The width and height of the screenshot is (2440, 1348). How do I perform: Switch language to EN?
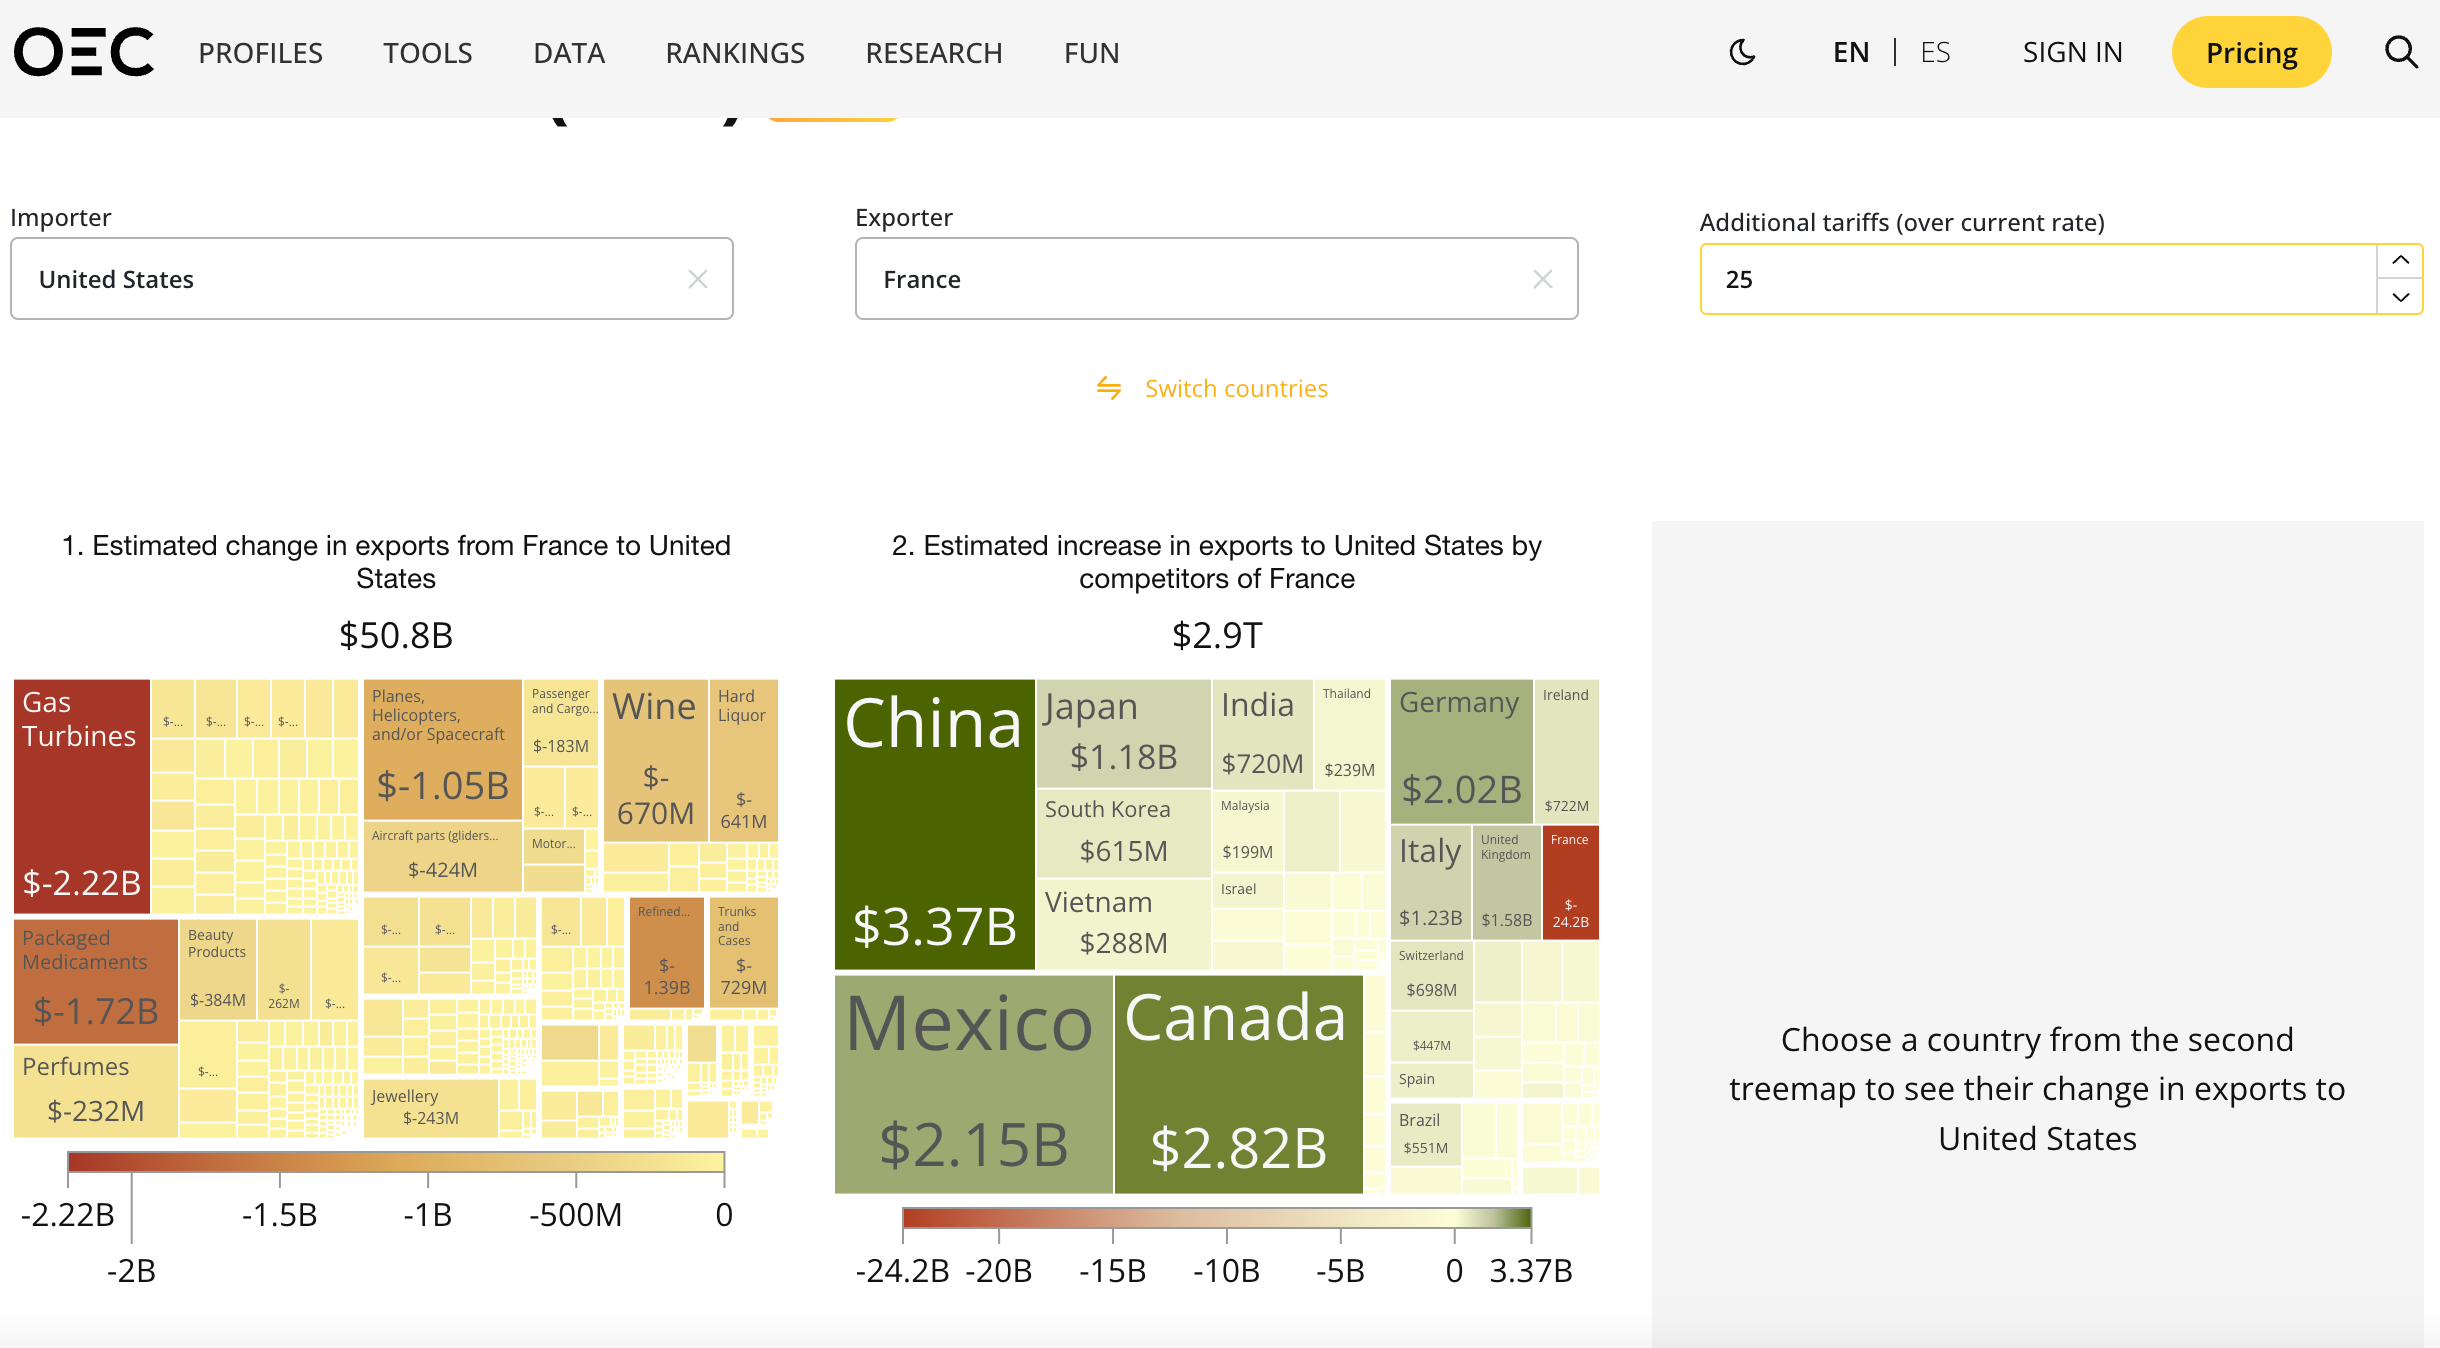click(x=1851, y=52)
